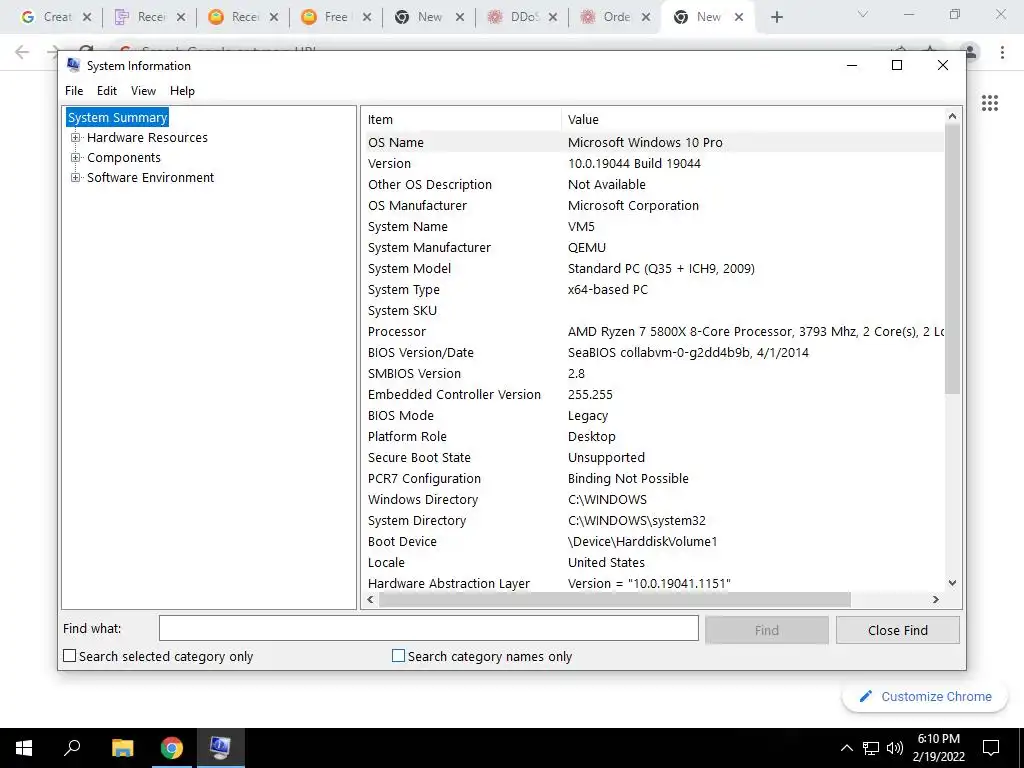
Task: Select the Platform Role row
Action: 654,436
